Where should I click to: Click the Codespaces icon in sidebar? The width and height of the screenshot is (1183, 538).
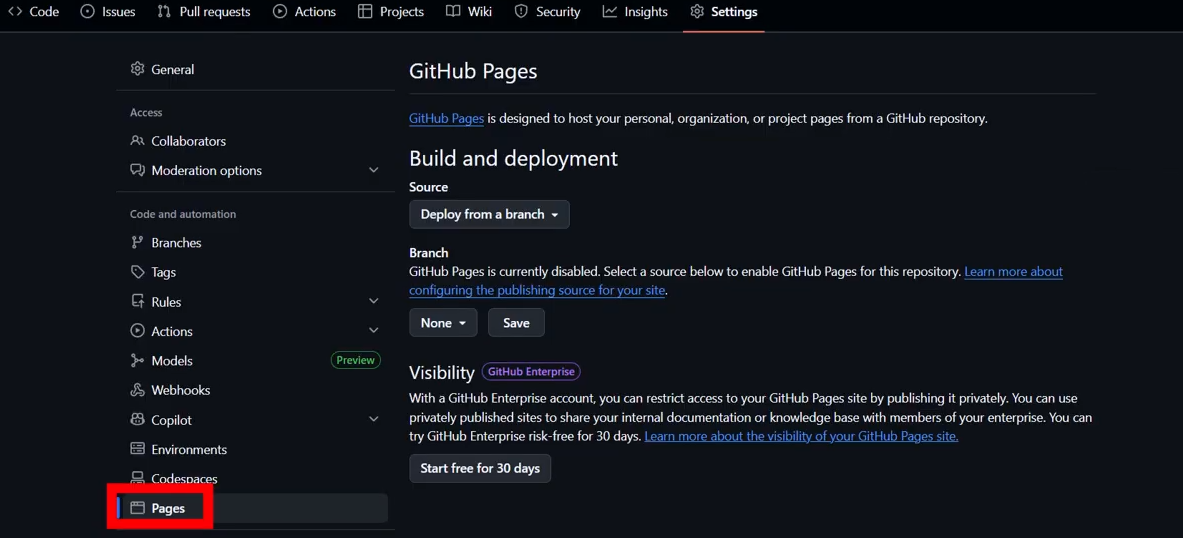tap(137, 478)
